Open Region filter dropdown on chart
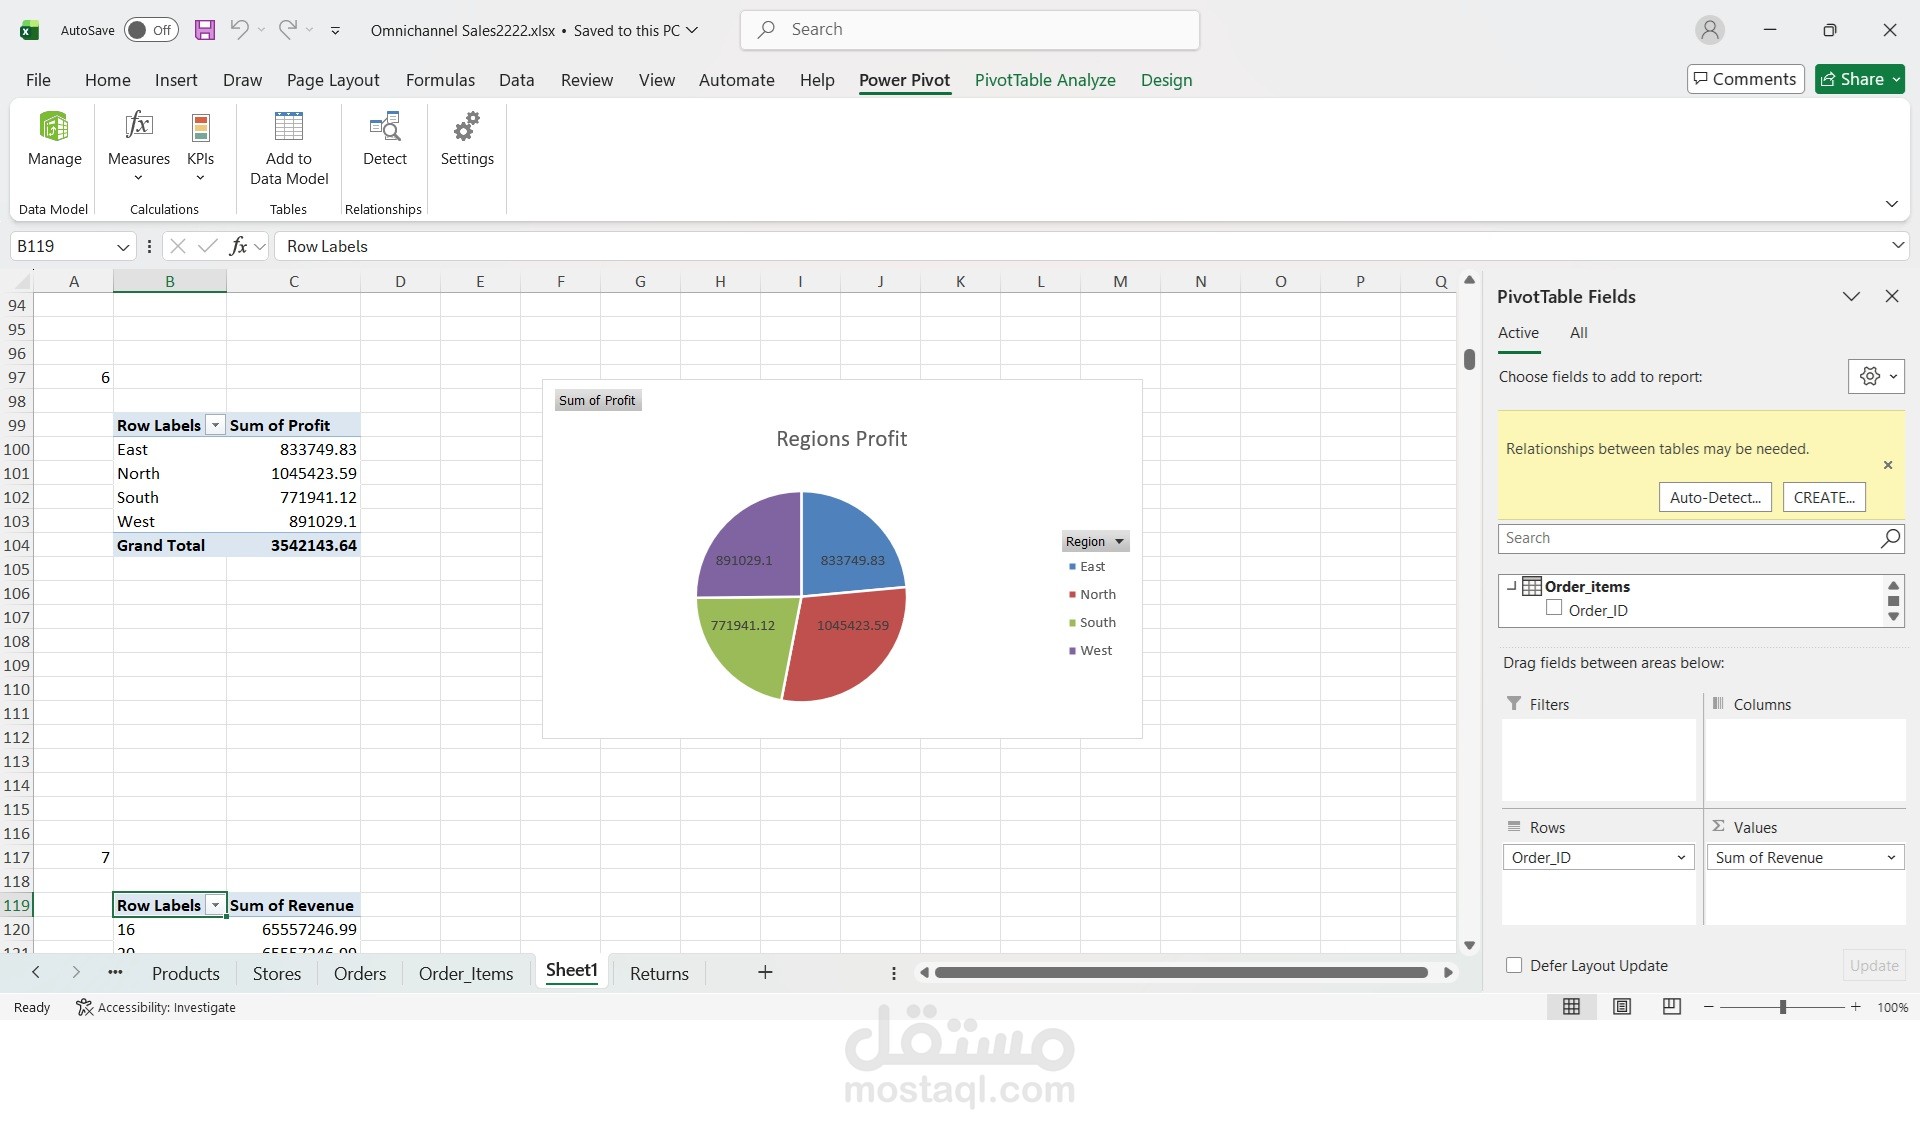This screenshot has width=1920, height=1133. coord(1119,542)
